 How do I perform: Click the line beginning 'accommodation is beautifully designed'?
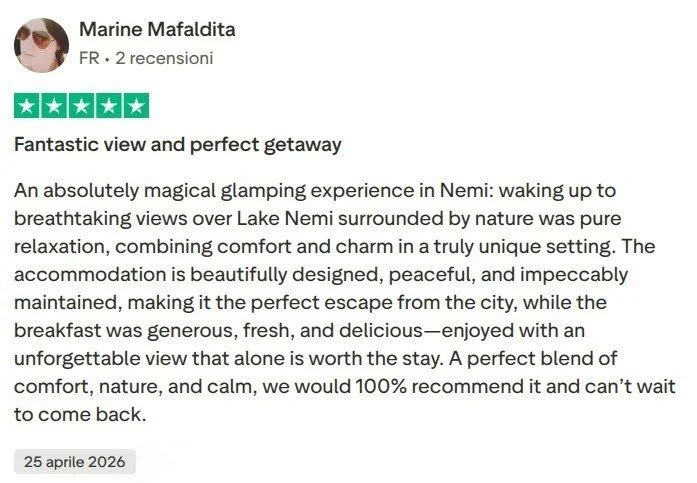[321, 275]
